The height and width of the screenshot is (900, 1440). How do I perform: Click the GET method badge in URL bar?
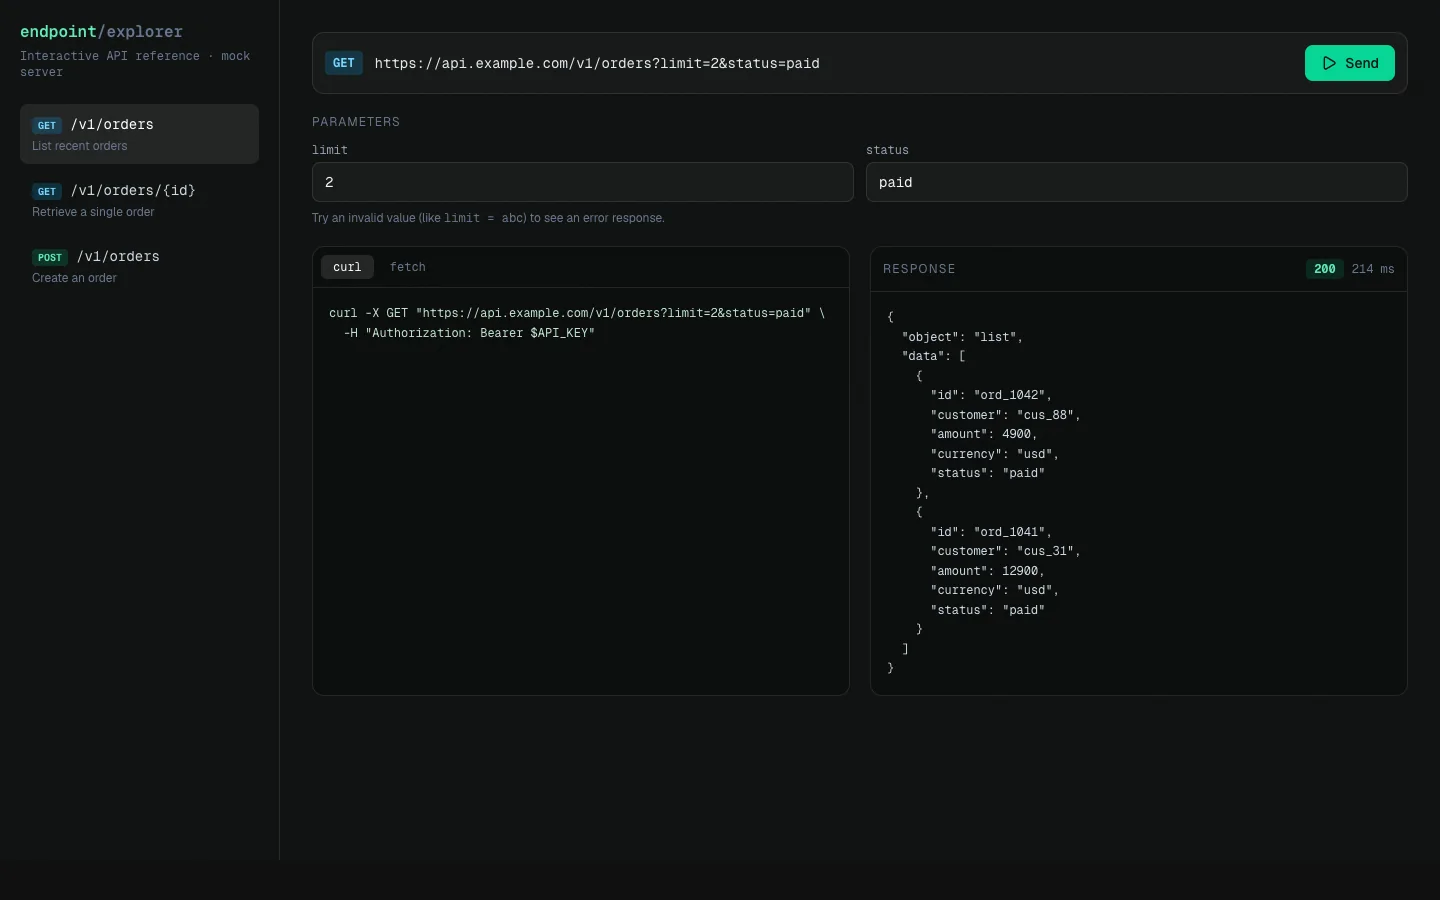pyautogui.click(x=343, y=63)
